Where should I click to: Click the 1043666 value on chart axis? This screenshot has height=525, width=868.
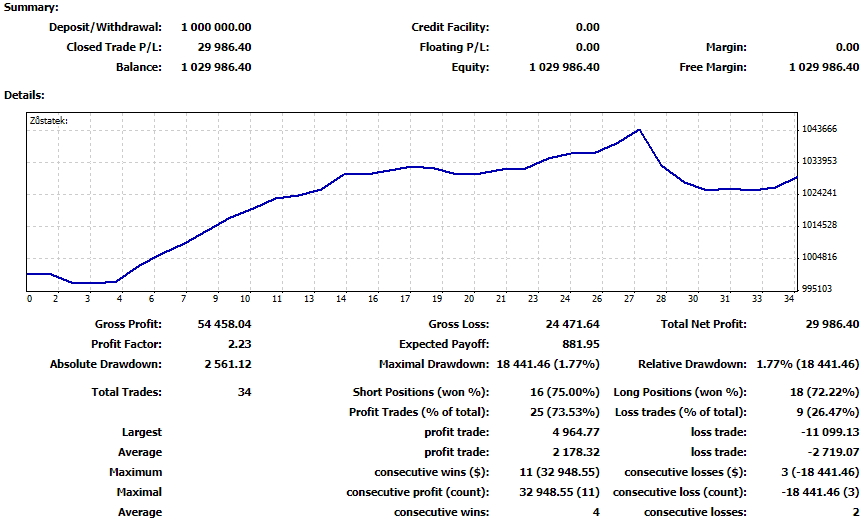pos(819,129)
